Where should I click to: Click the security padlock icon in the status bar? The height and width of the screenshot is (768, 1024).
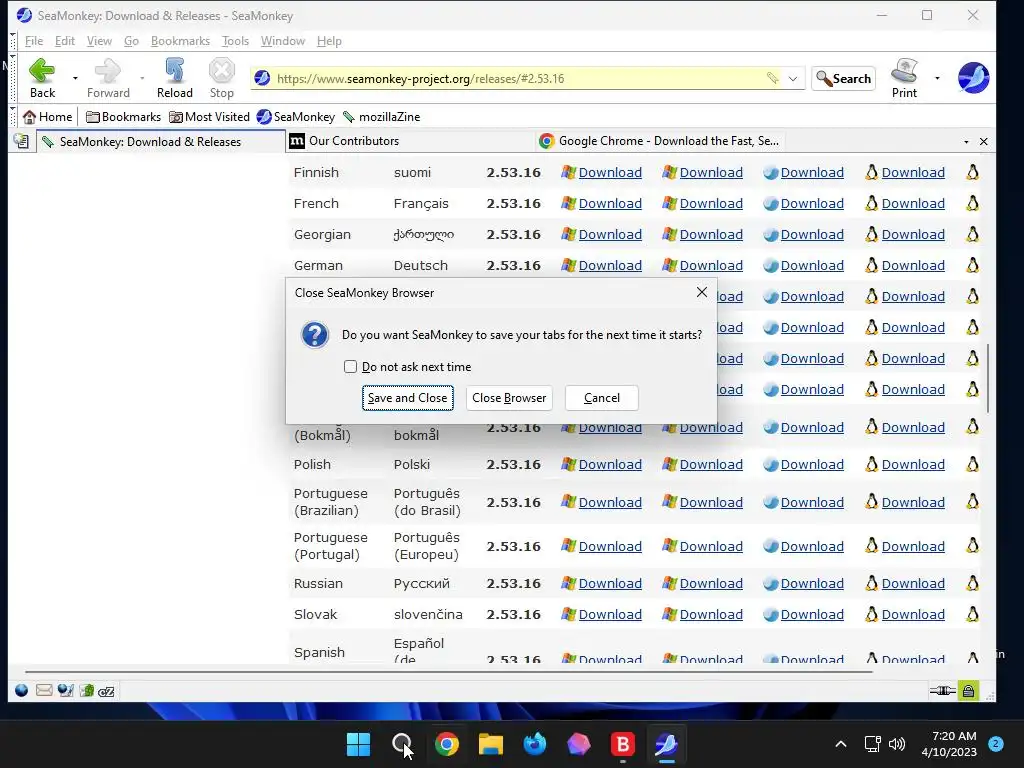(968, 690)
